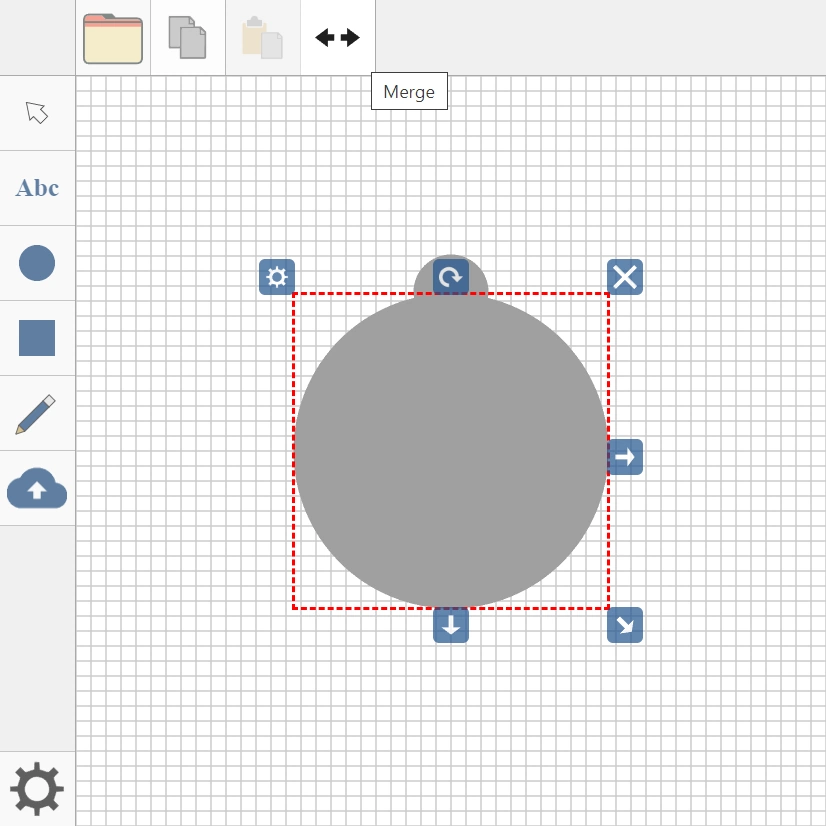The image size is (826, 826).
Task: Click the cloud upload icon
Action: (x=37, y=489)
